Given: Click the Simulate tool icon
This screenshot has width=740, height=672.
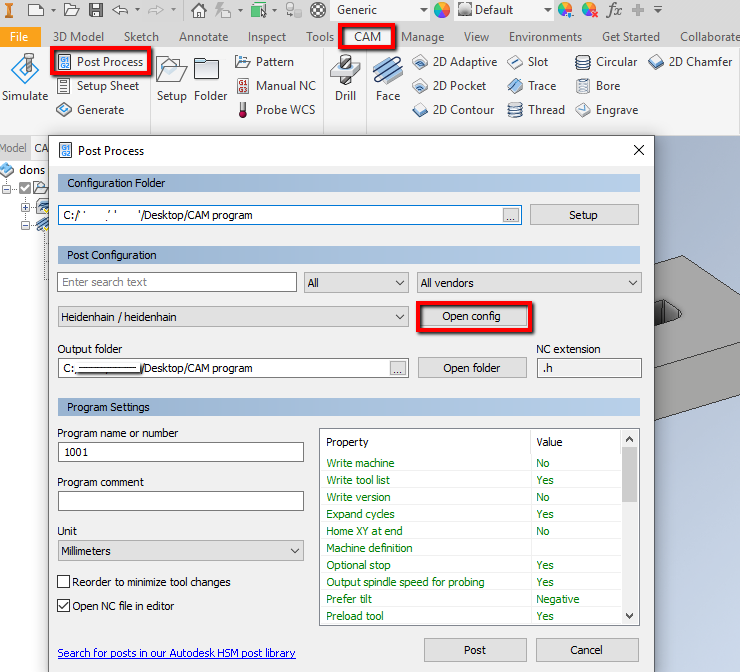Looking at the screenshot, I should point(25,69).
